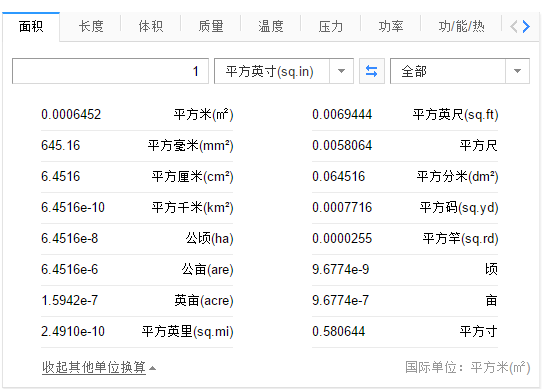Click the 公顷(ha) conversion result
Image resolution: width=542 pixels, height=389 pixels.
pyautogui.click(x=137, y=239)
